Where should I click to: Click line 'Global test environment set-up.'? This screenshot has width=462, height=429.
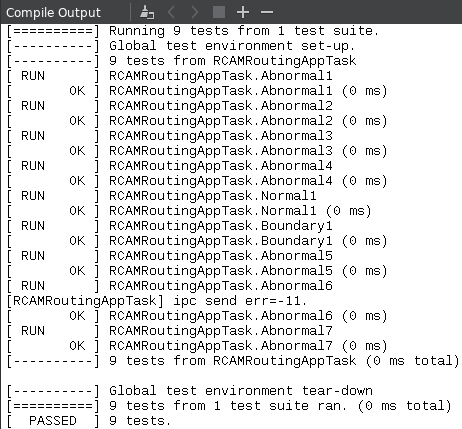point(181,46)
